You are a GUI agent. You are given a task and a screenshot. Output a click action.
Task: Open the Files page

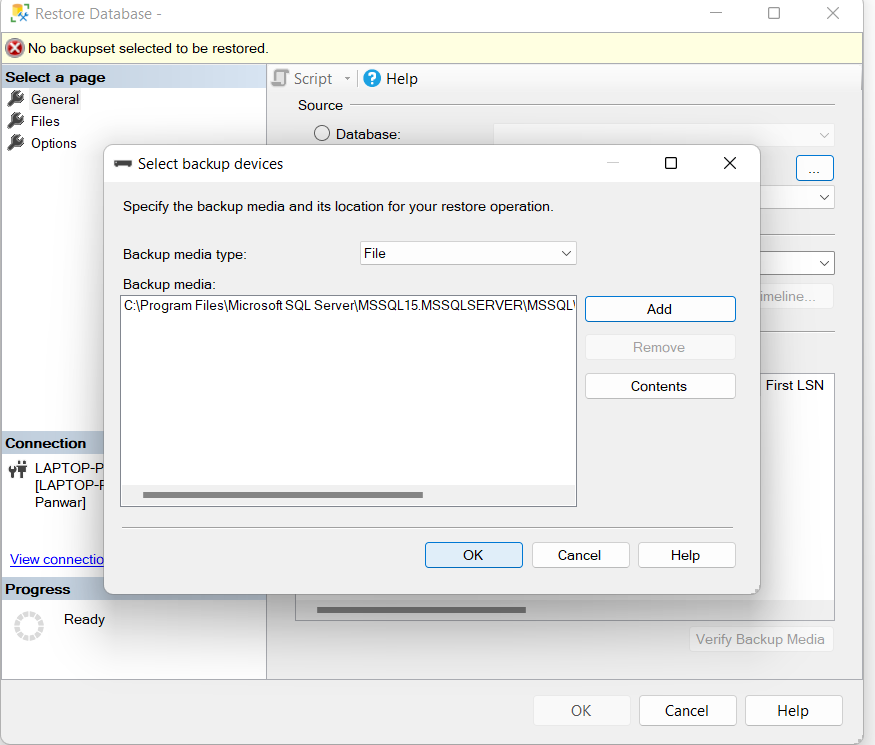(x=45, y=121)
